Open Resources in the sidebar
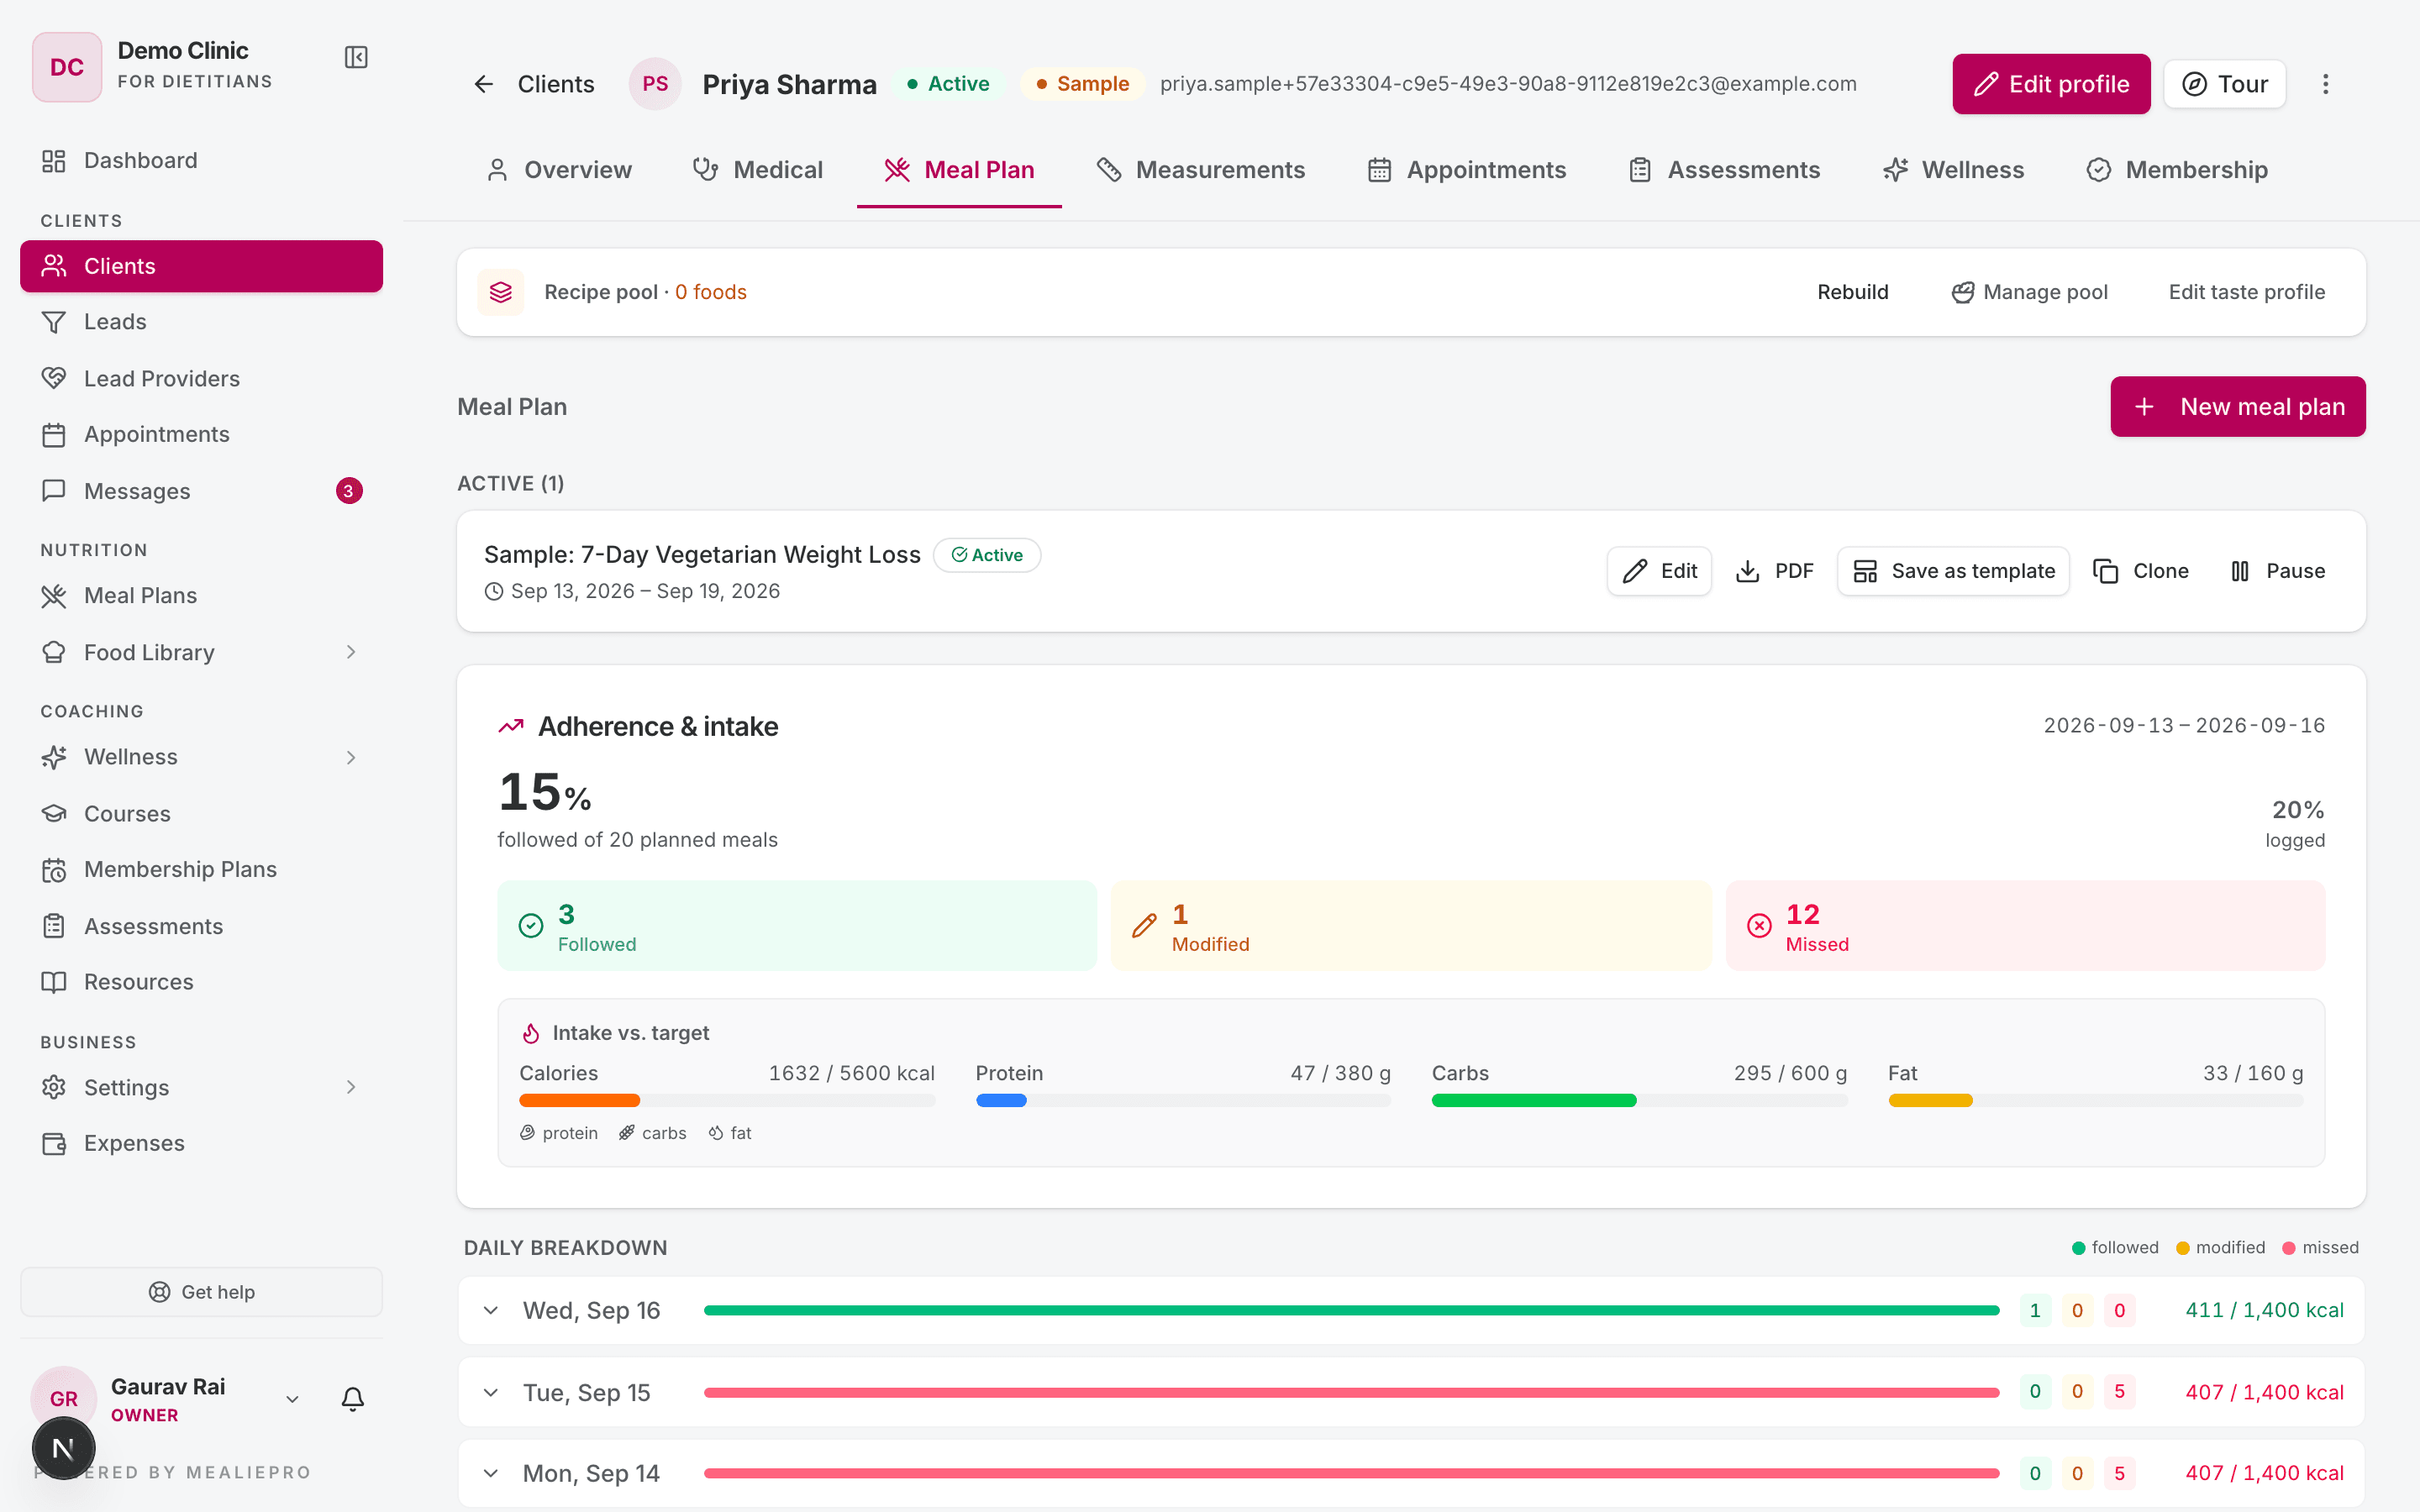The width and height of the screenshot is (2420, 1512). [201, 981]
